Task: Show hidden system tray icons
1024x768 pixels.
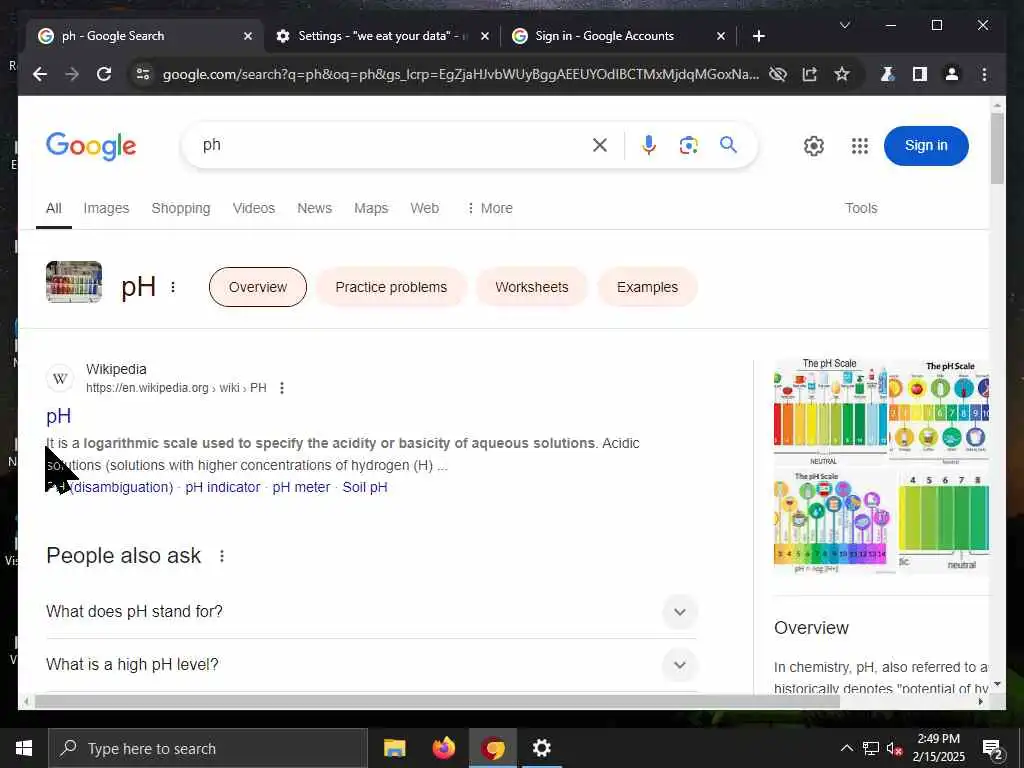Action: [846, 748]
